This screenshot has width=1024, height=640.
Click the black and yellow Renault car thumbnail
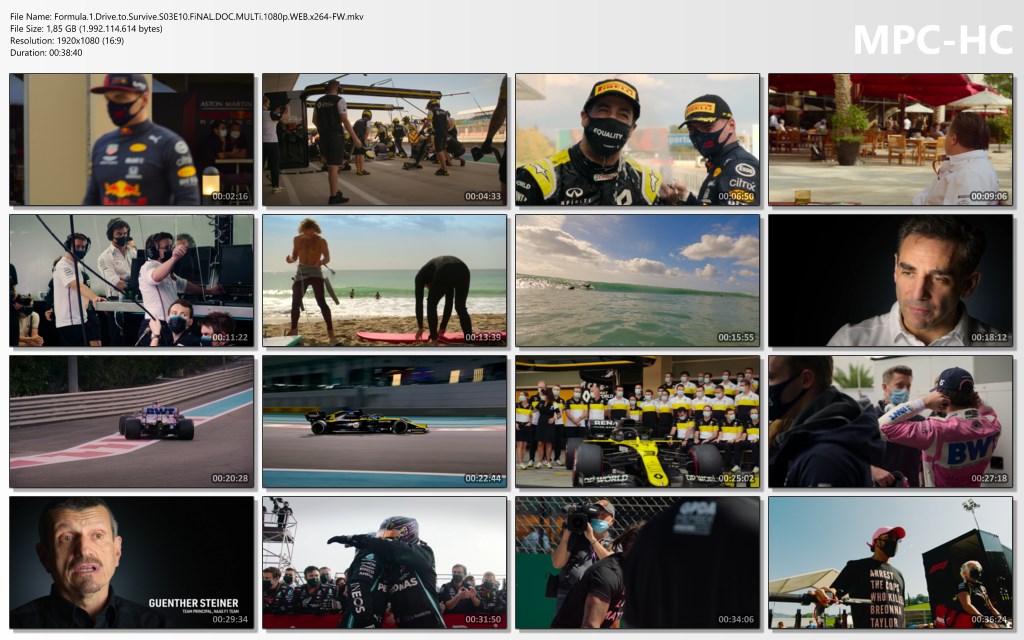pyautogui.click(x=384, y=421)
